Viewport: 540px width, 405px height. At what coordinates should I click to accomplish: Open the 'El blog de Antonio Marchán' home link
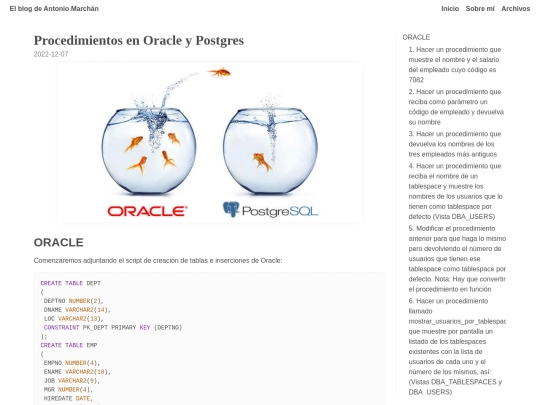[54, 9]
